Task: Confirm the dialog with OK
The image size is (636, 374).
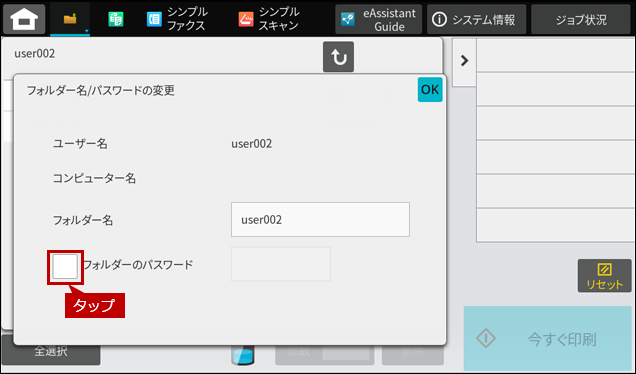Action: 430,90
